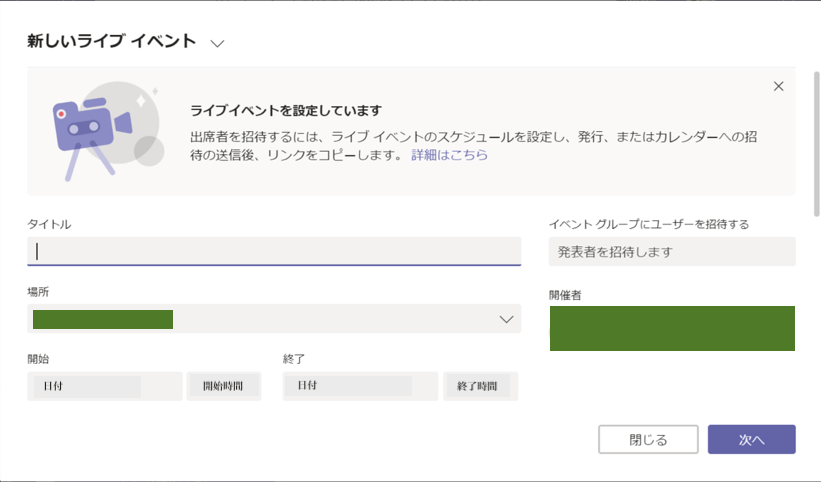Open the 詳細はこちら link

449,155
